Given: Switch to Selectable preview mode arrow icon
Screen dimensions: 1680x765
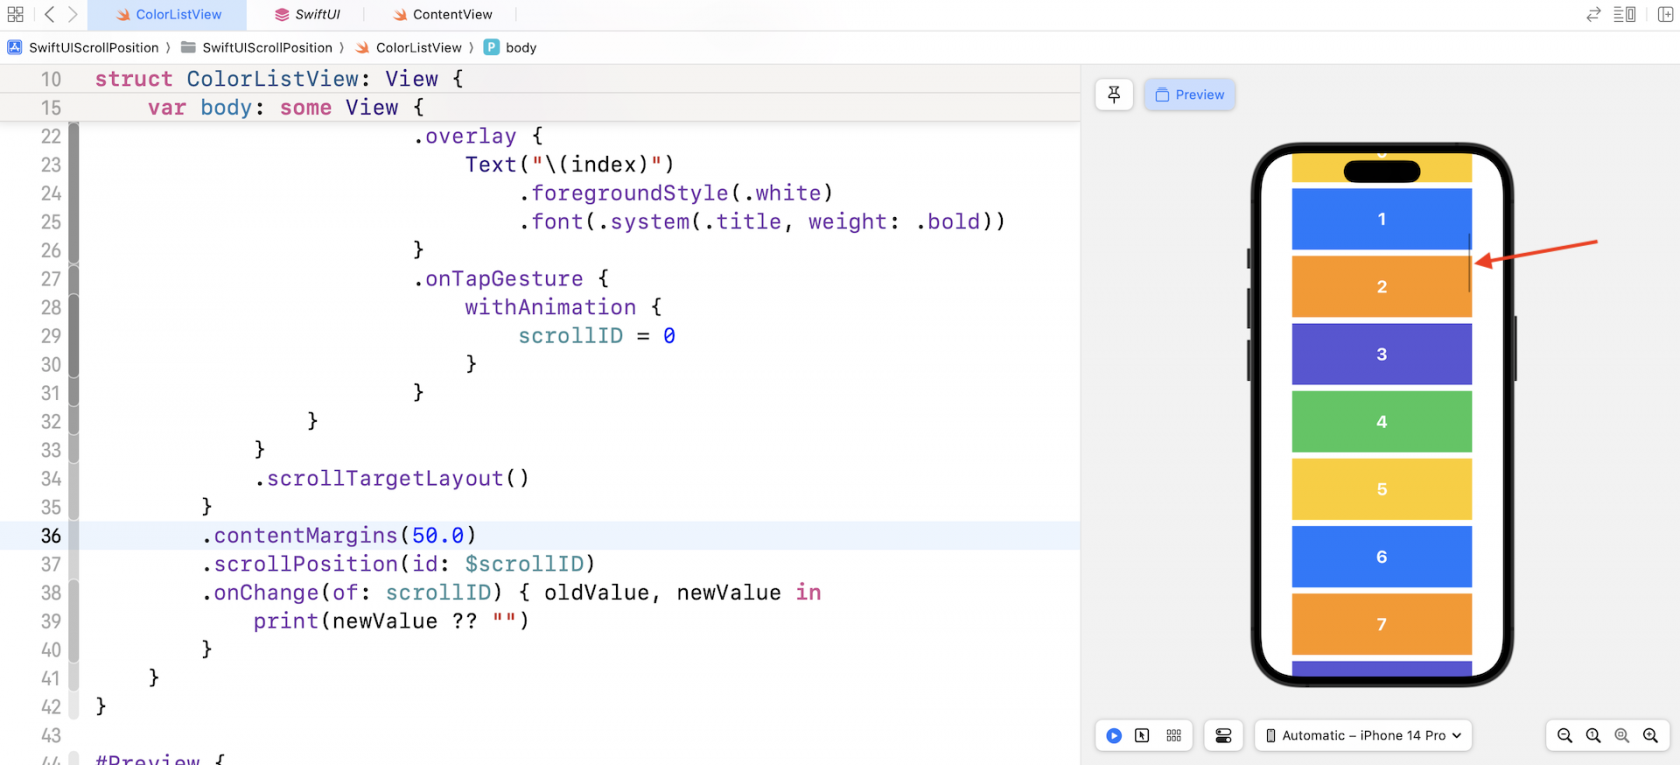Looking at the screenshot, I should tap(1142, 735).
